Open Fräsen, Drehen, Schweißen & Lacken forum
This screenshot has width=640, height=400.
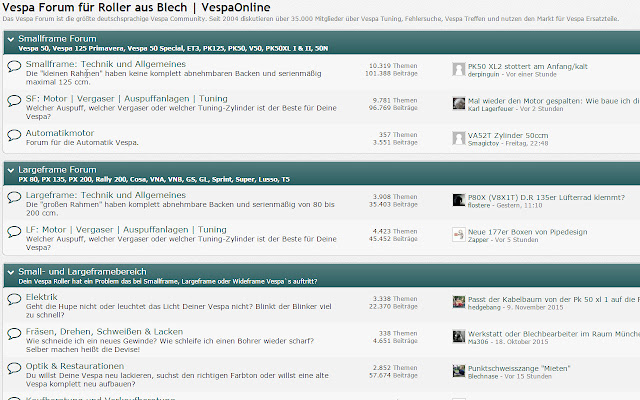(104, 332)
